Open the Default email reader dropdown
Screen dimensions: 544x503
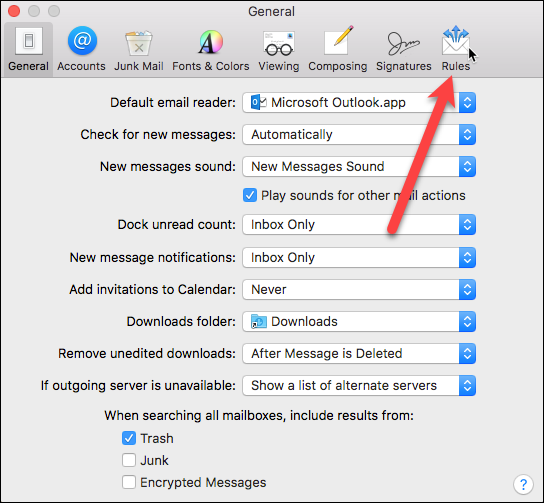pos(359,103)
